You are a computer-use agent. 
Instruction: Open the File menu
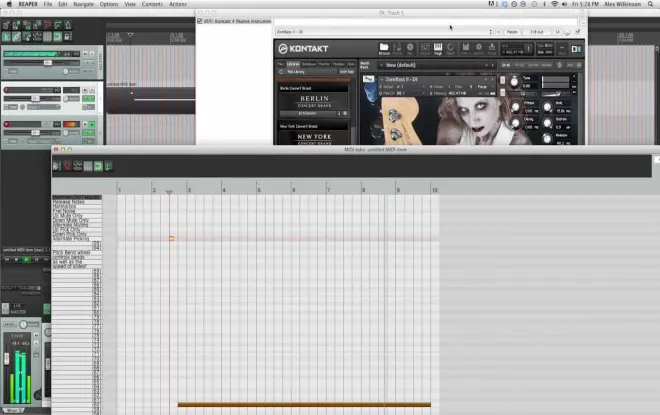coord(48,4)
